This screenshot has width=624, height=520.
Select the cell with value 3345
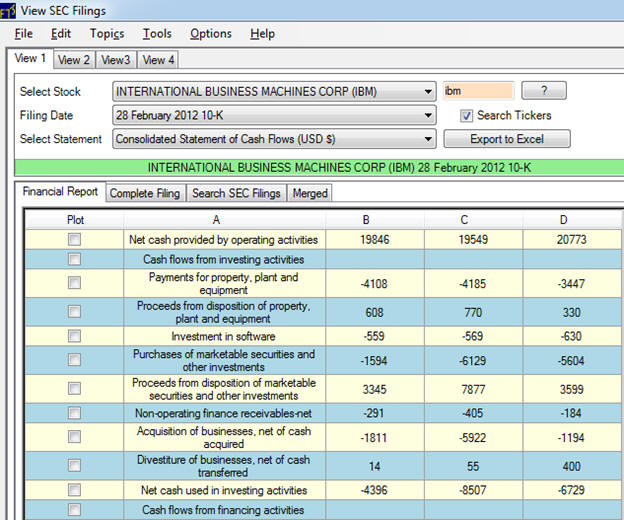[374, 389]
